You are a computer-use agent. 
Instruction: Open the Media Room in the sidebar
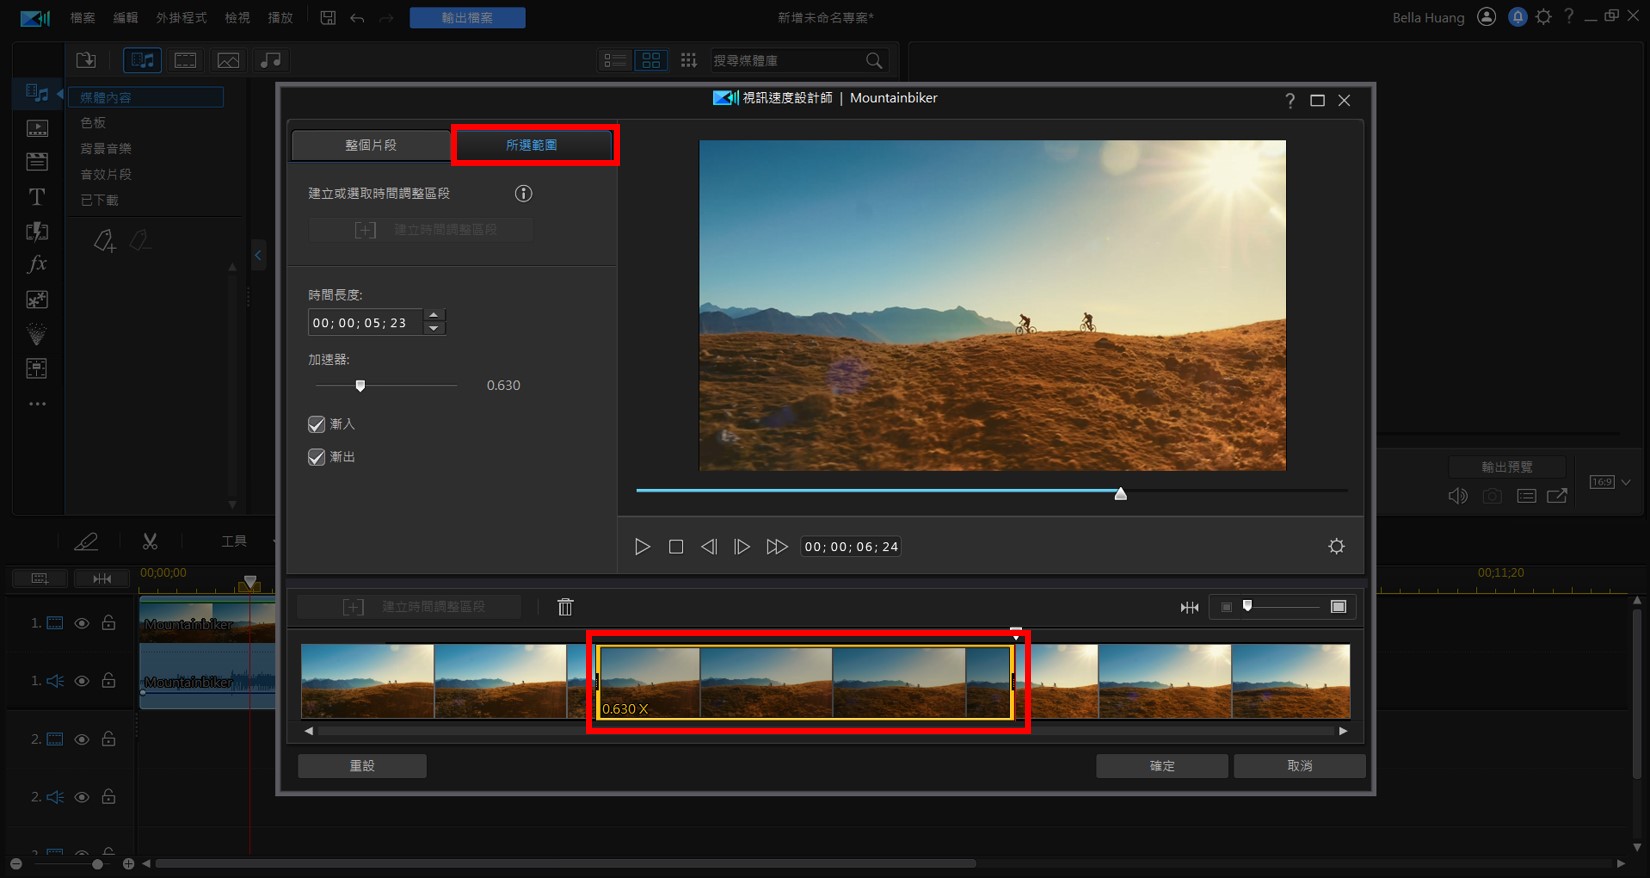point(37,93)
